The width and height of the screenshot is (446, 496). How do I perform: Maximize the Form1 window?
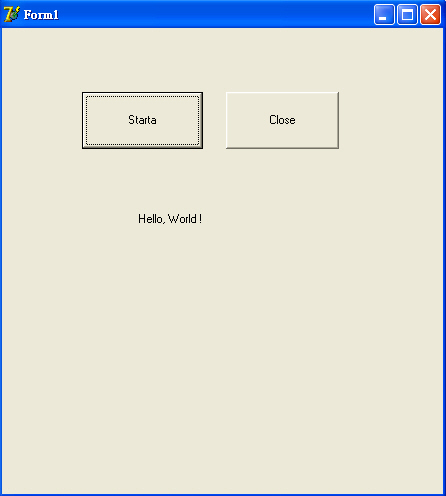coord(407,15)
